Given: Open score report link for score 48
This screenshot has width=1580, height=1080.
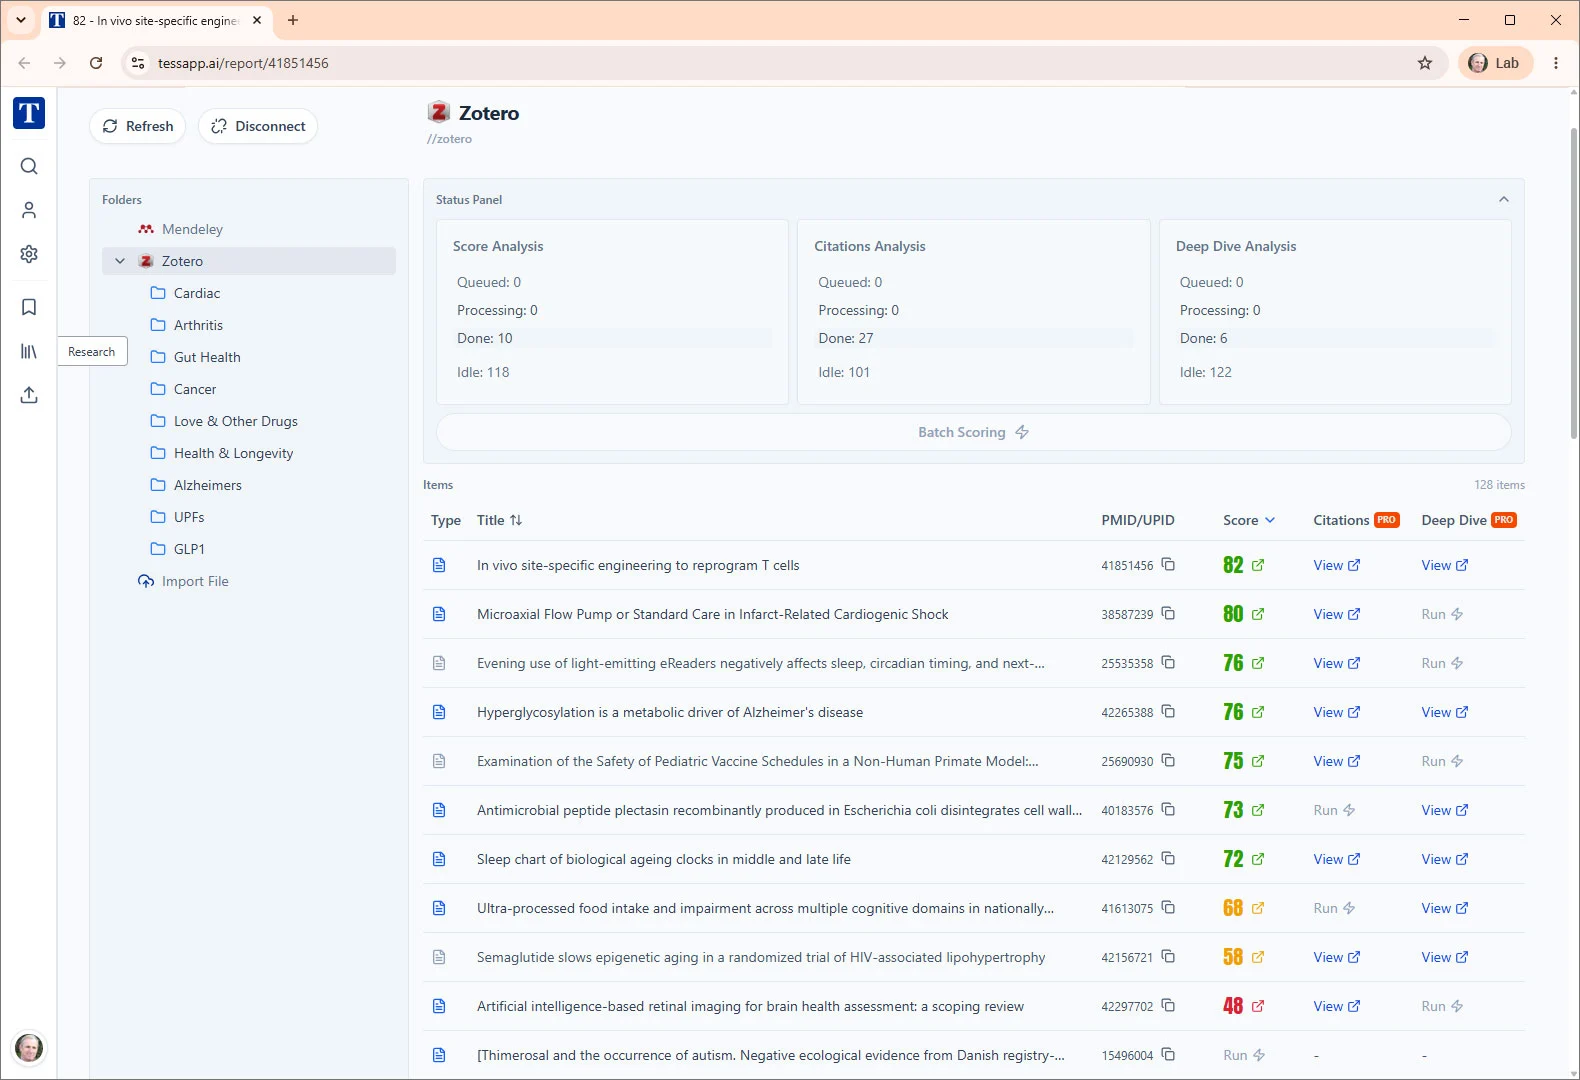Looking at the screenshot, I should [1258, 1006].
